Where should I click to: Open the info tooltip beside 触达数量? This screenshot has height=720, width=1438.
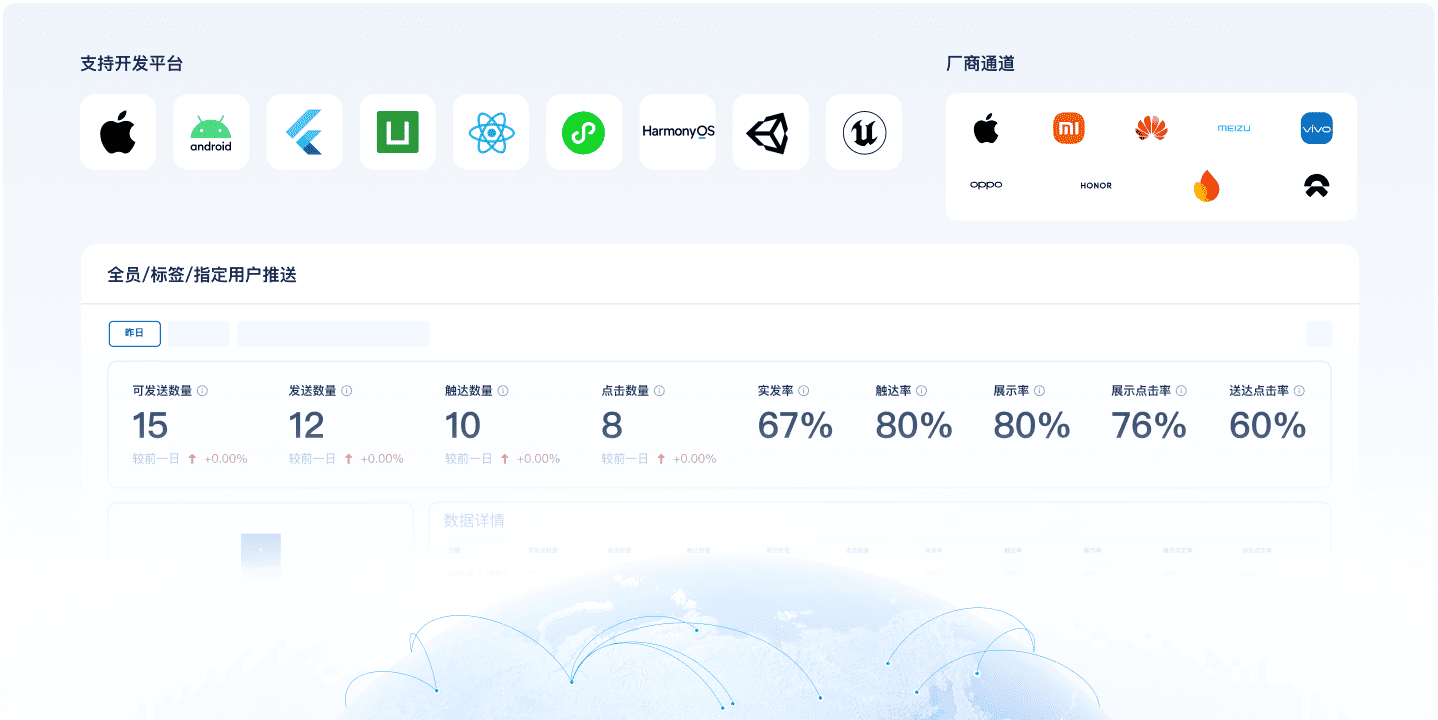point(503,391)
